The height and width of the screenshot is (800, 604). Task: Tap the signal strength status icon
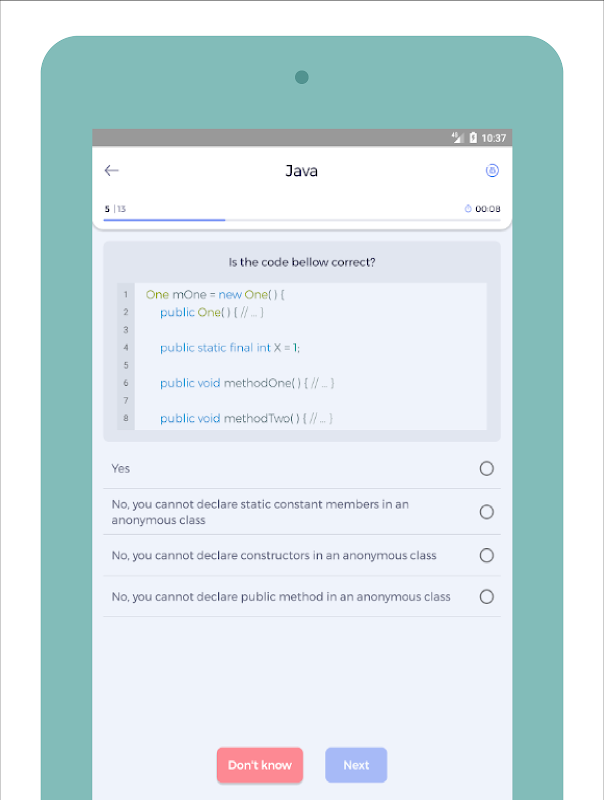tap(457, 137)
